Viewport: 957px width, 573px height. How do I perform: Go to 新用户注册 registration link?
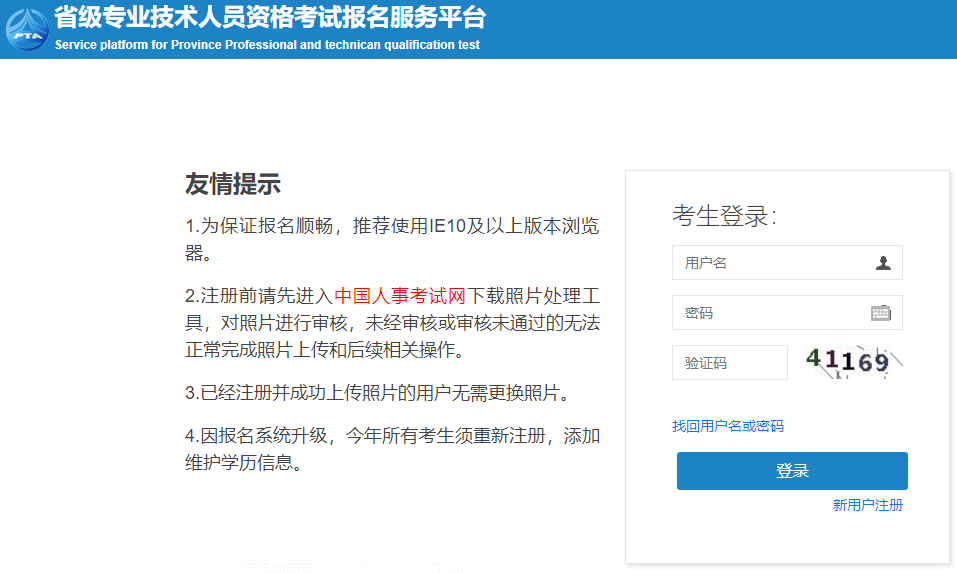(867, 505)
